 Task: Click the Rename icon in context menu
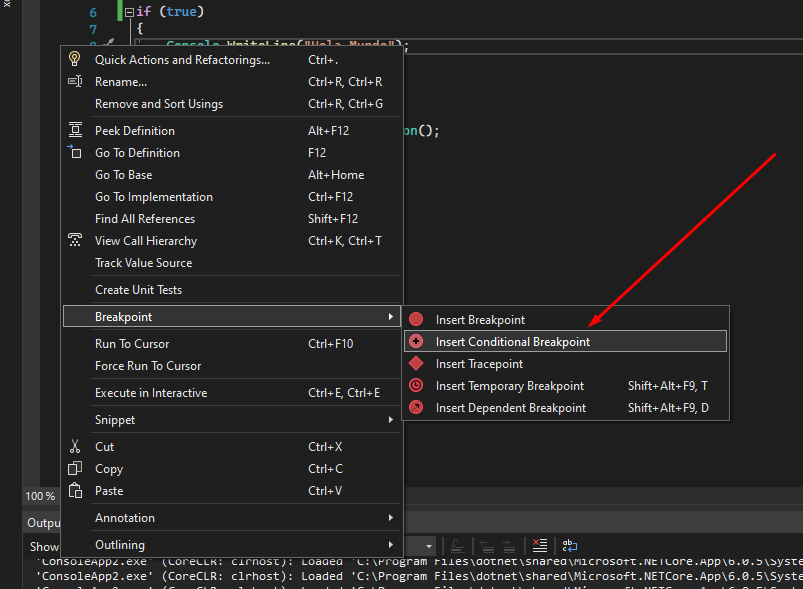point(75,82)
